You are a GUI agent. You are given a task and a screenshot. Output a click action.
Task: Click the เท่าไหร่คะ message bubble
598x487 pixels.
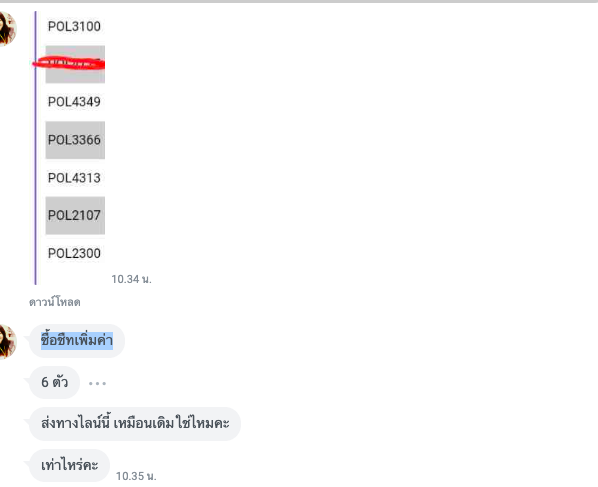(x=69, y=465)
